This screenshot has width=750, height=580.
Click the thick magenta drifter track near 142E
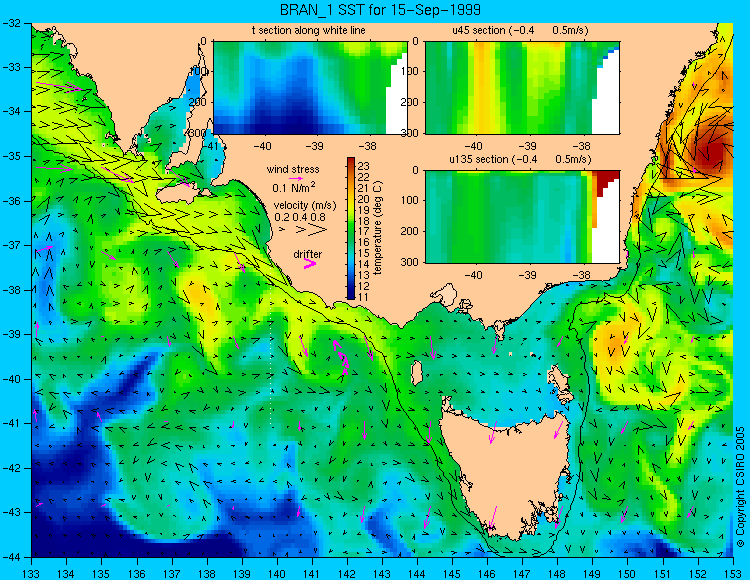click(x=341, y=356)
